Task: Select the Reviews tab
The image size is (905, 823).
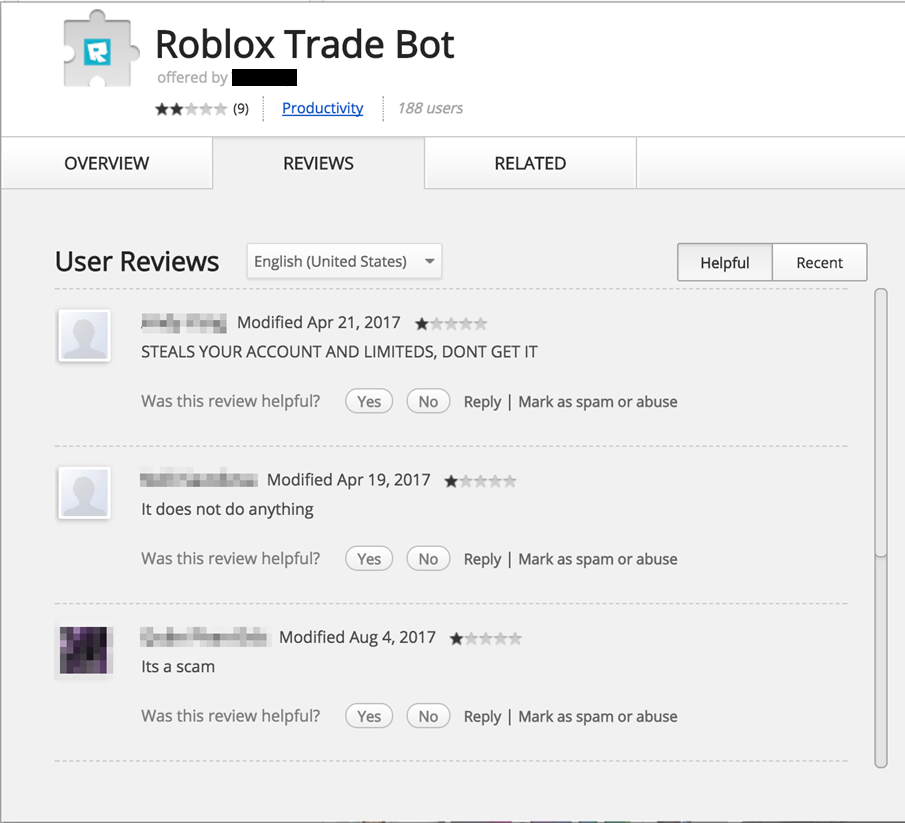Action: coord(319,163)
